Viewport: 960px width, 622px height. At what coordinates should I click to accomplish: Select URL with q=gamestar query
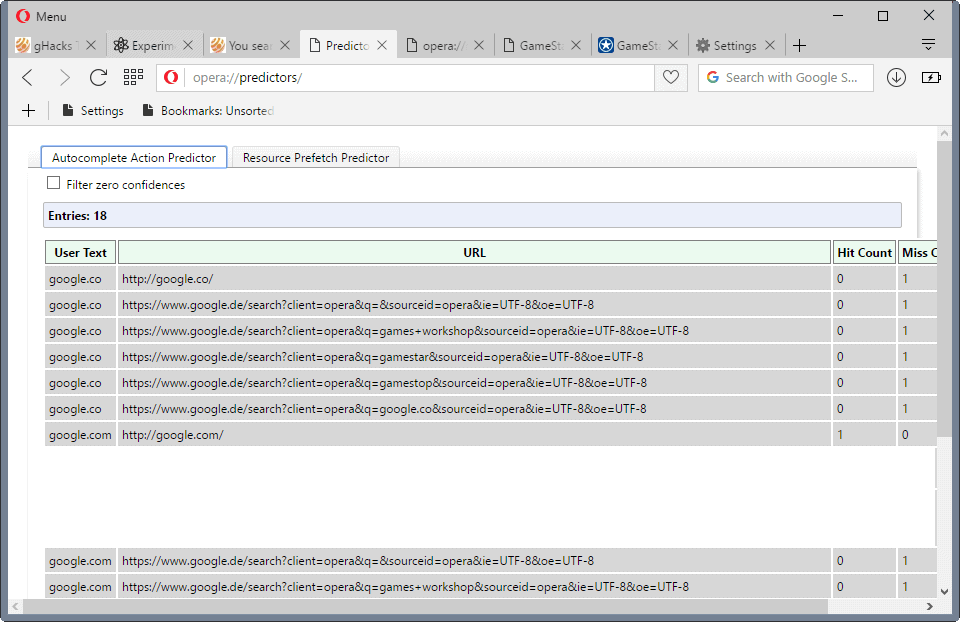coord(474,356)
